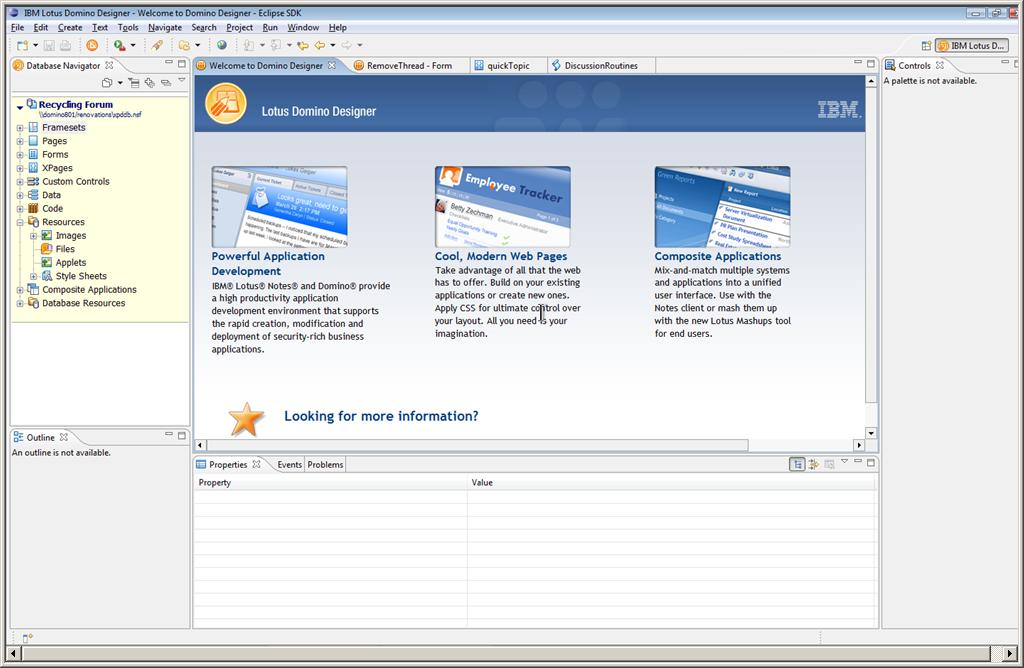Expand the Style Sheets node
Image resolution: width=1024 pixels, height=668 pixels.
click(x=33, y=276)
